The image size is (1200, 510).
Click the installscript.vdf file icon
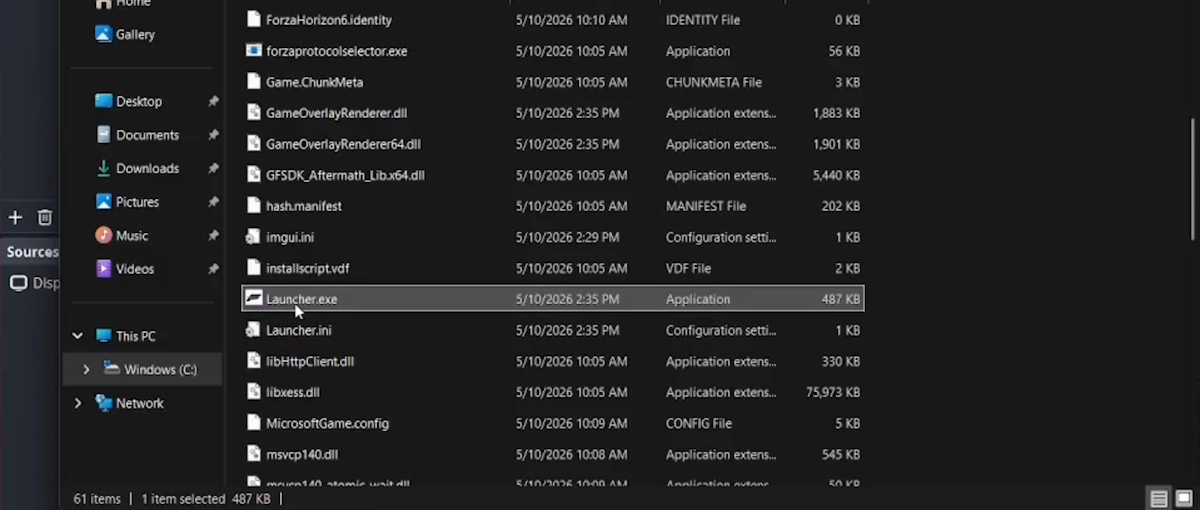click(254, 268)
